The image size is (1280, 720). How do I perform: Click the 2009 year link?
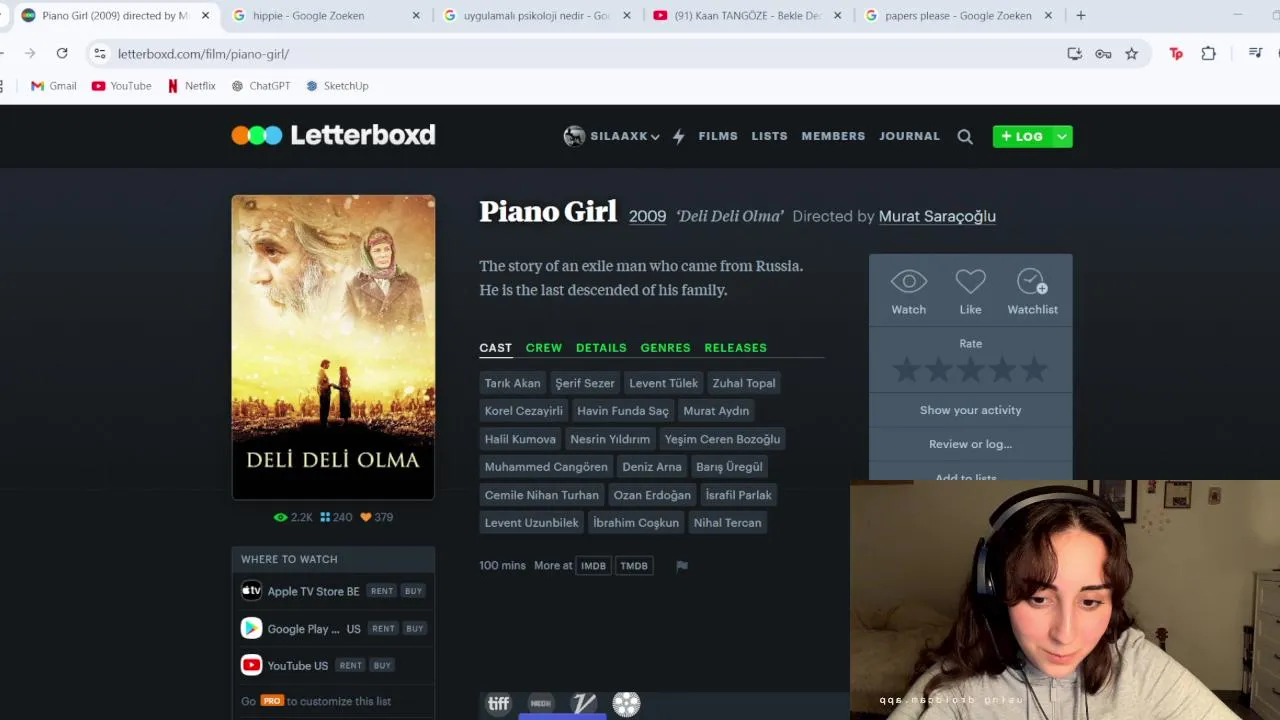(x=647, y=216)
